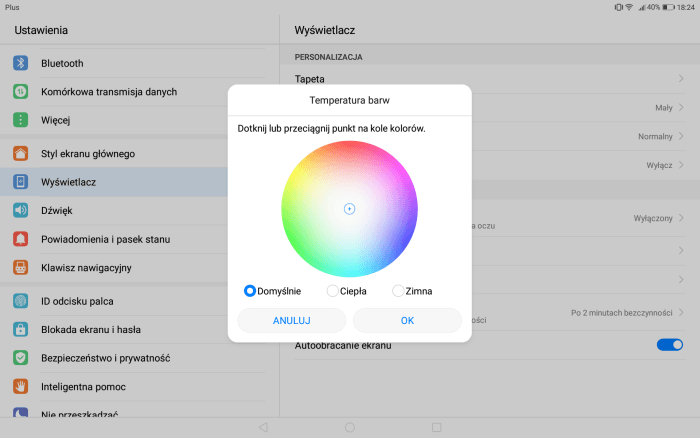The height and width of the screenshot is (438, 700).
Task: Expand the Tapeta row chevron
Action: click(x=680, y=78)
